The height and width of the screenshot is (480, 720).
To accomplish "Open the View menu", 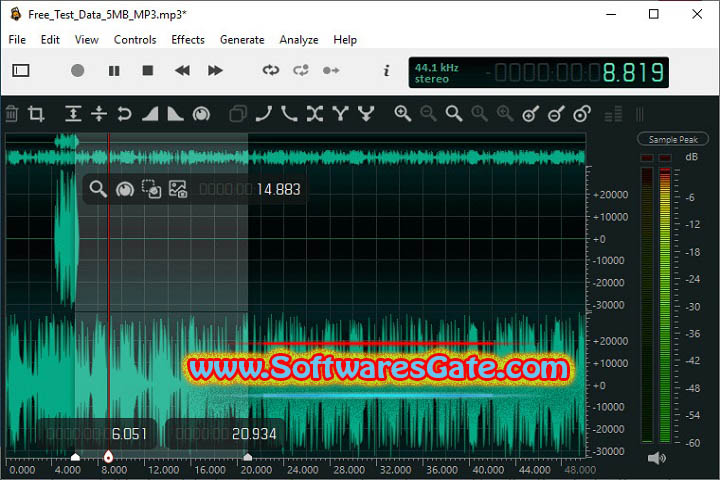I will pyautogui.click(x=86, y=40).
